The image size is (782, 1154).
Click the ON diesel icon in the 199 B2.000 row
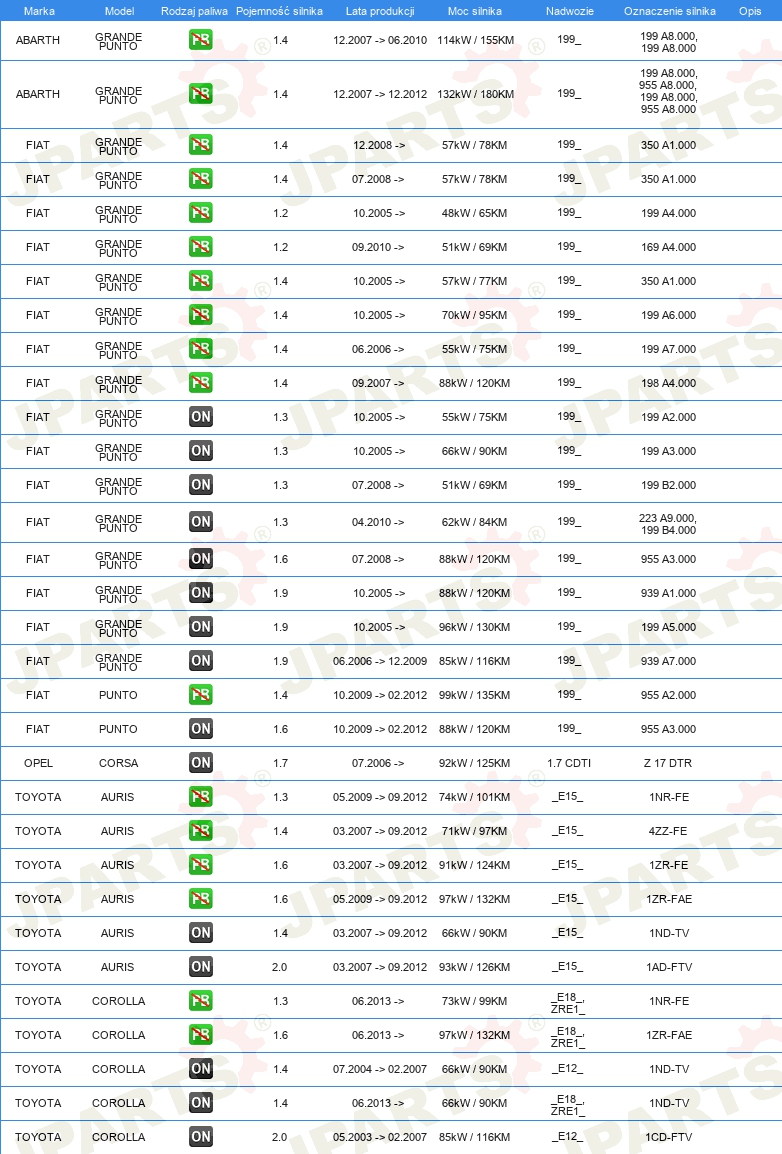201,484
